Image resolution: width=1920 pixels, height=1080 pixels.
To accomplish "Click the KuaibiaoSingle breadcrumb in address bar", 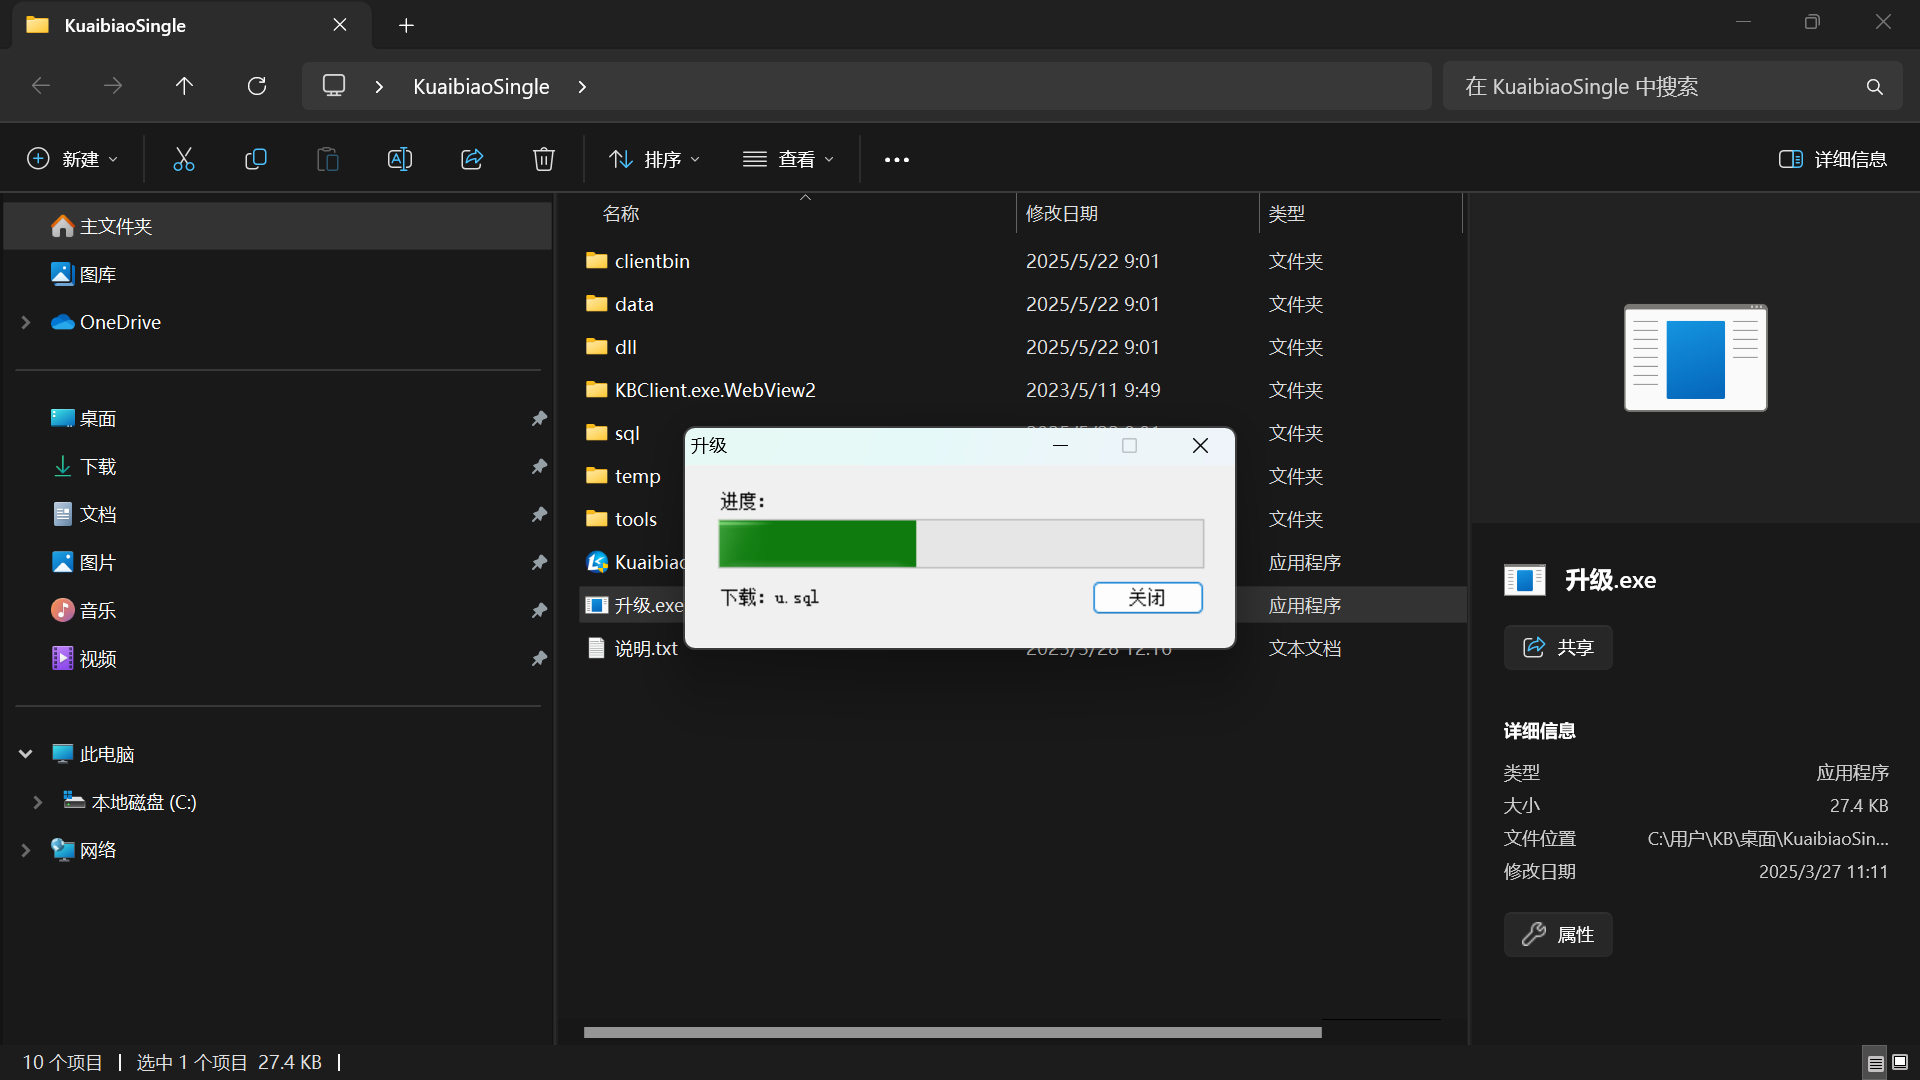I will click(x=481, y=87).
